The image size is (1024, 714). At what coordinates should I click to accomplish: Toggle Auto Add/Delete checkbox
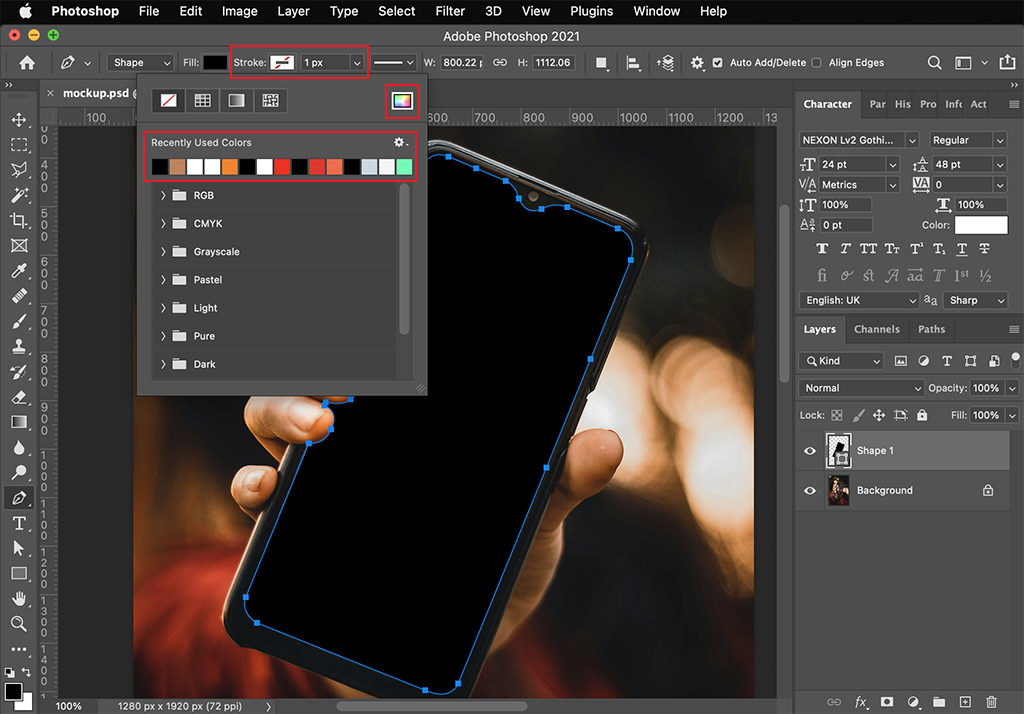(718, 63)
